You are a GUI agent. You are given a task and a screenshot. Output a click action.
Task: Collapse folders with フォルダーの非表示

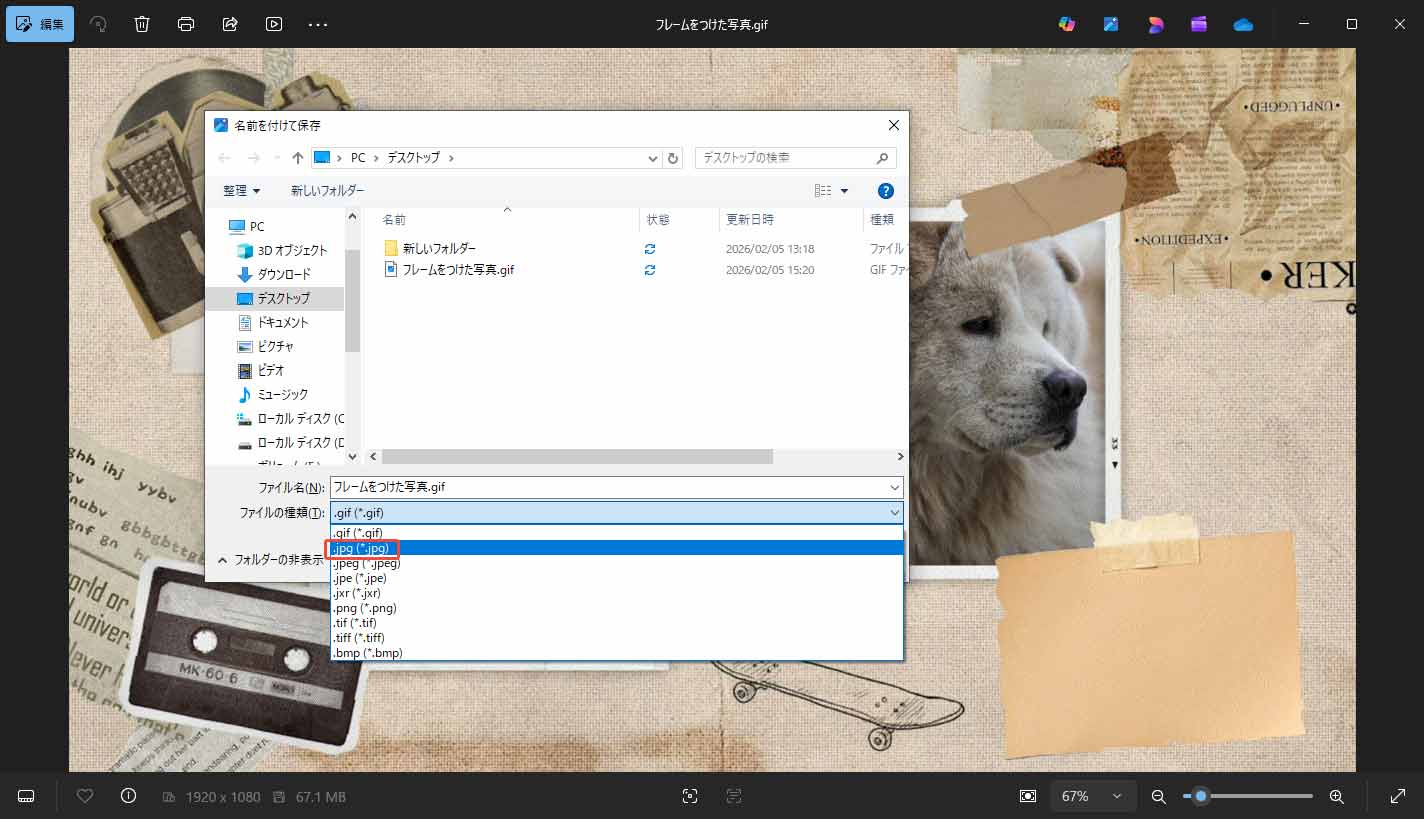point(270,560)
